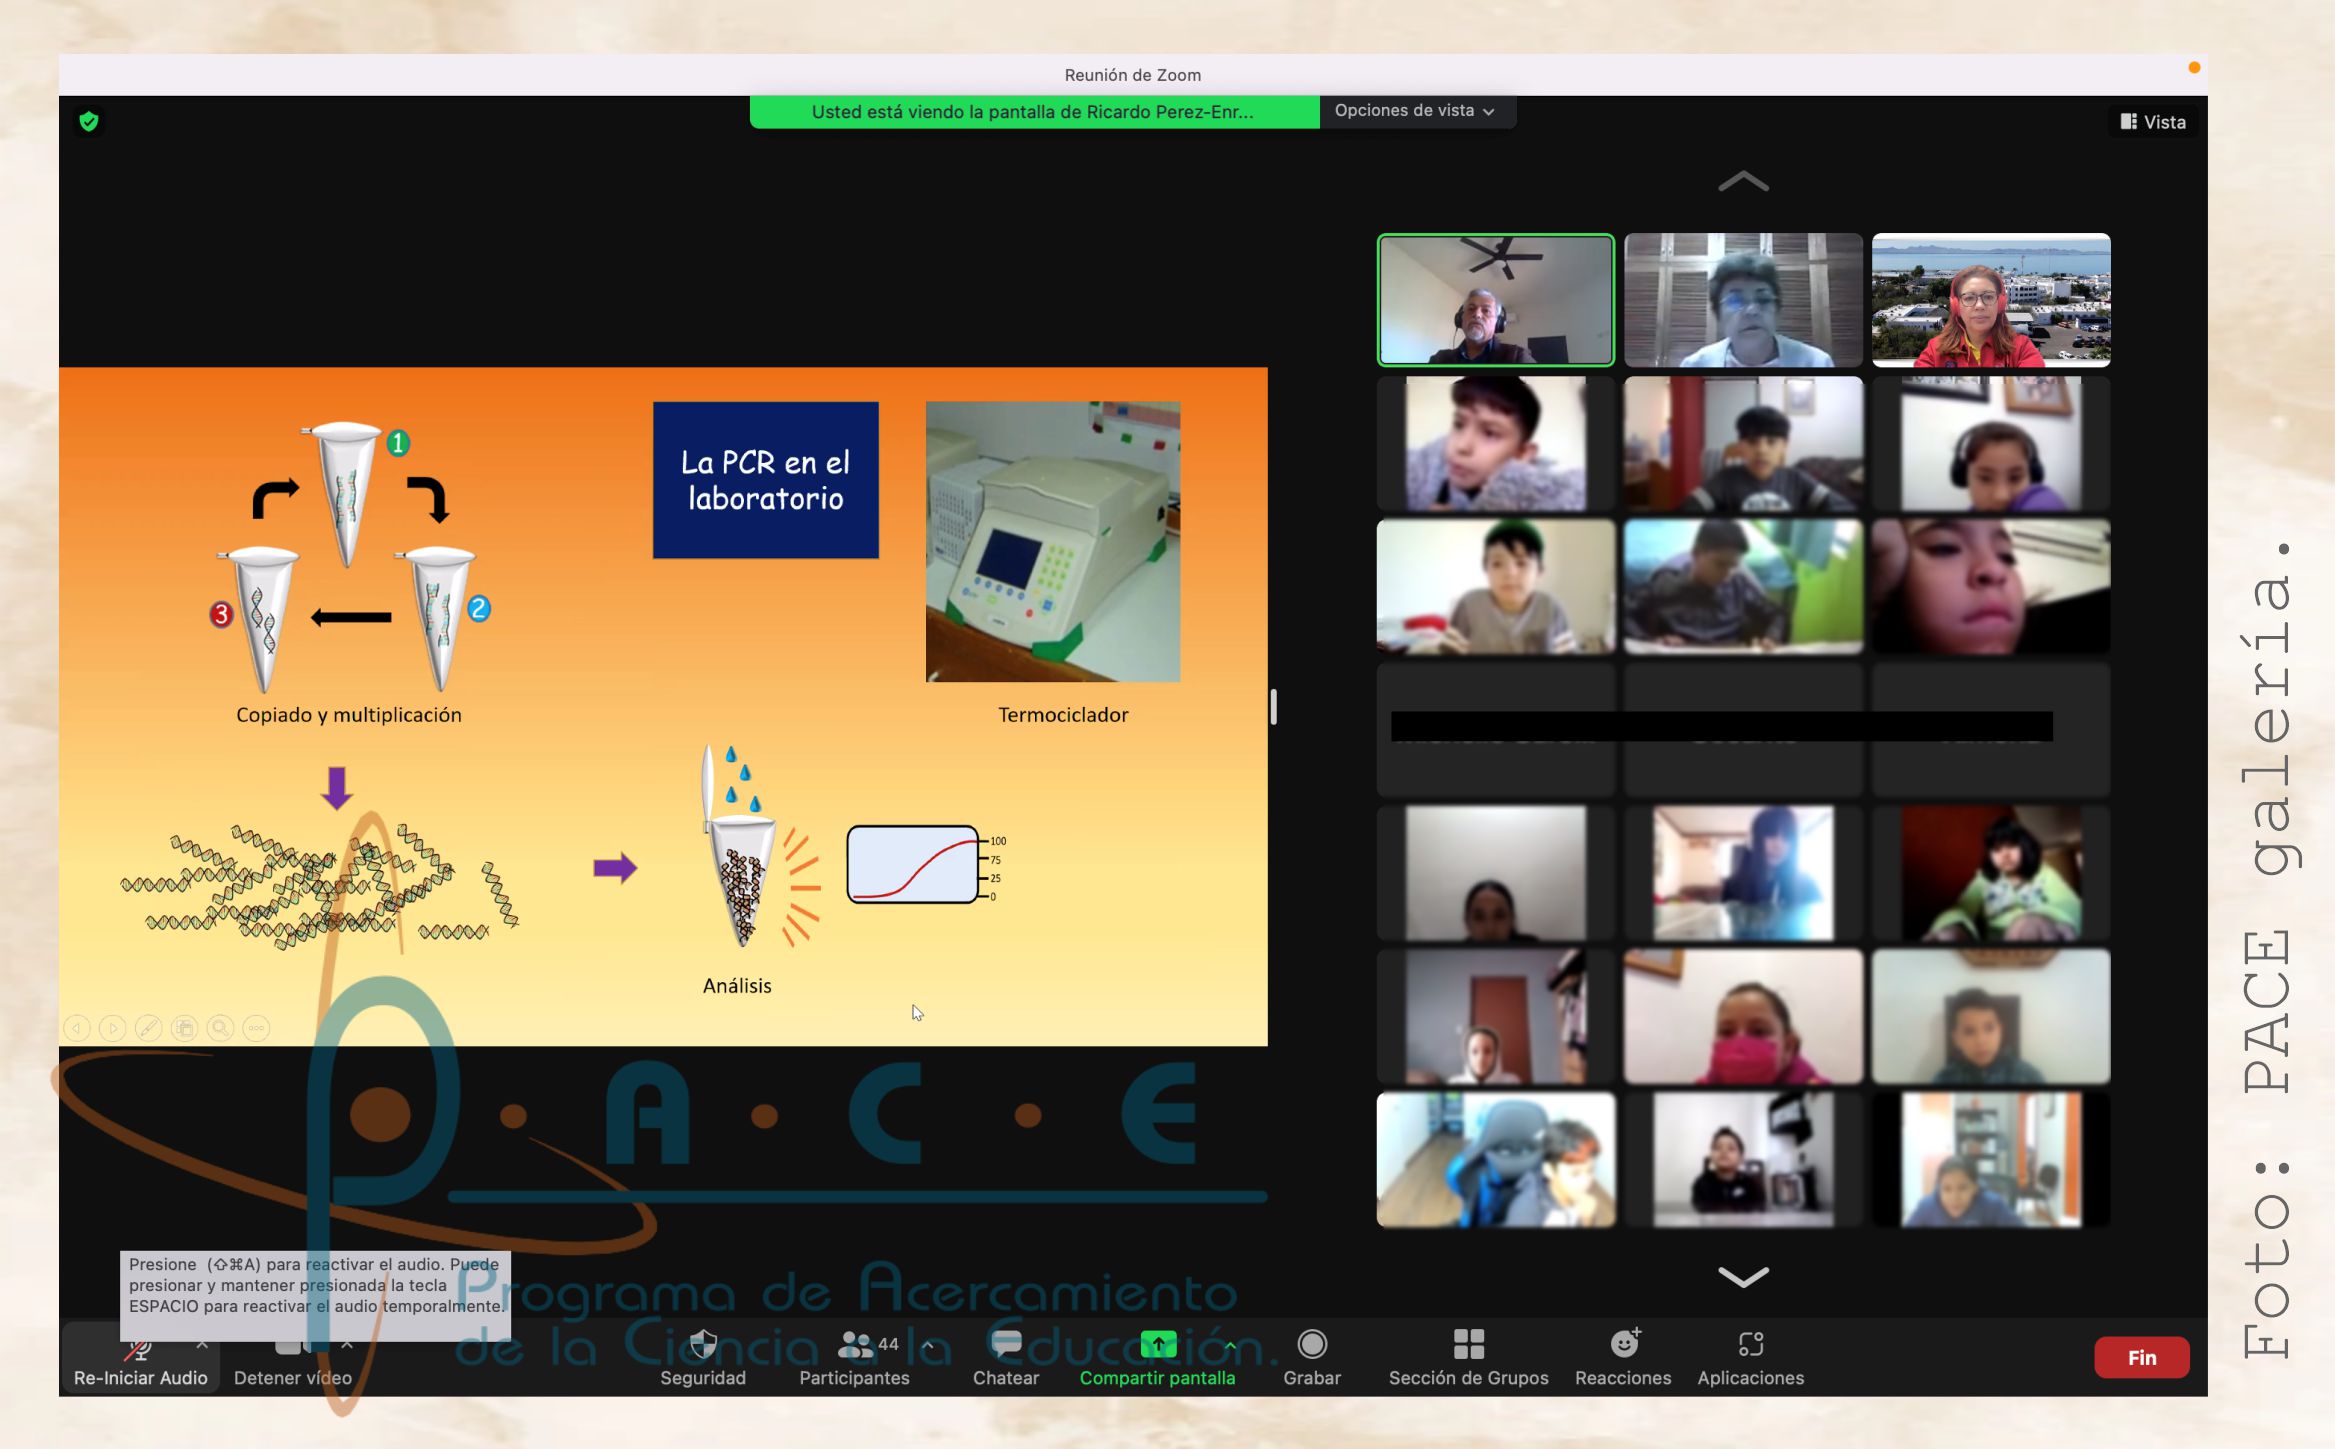The height and width of the screenshot is (1449, 2335).
Task: Go to previous slide using presentation arrow
Action: [x=77, y=1028]
